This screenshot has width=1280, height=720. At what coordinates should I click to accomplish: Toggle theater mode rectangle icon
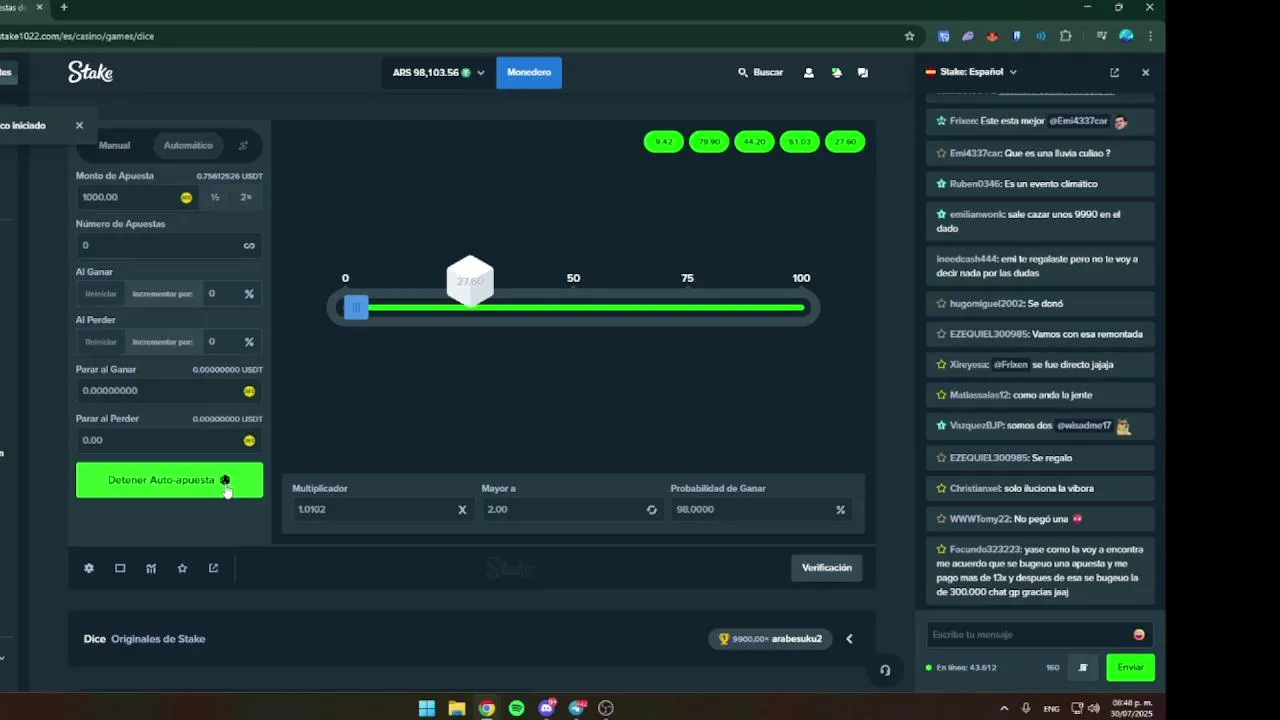pos(120,568)
